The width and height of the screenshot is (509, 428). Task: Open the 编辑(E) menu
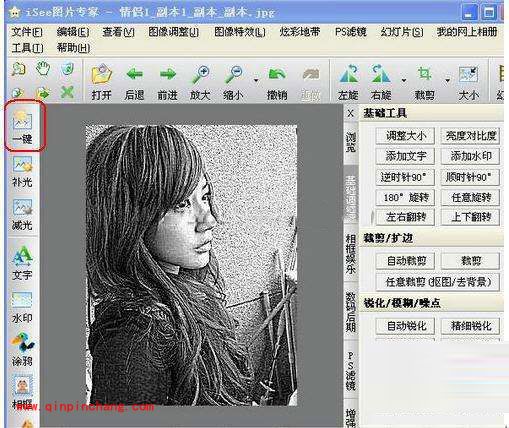[73, 32]
